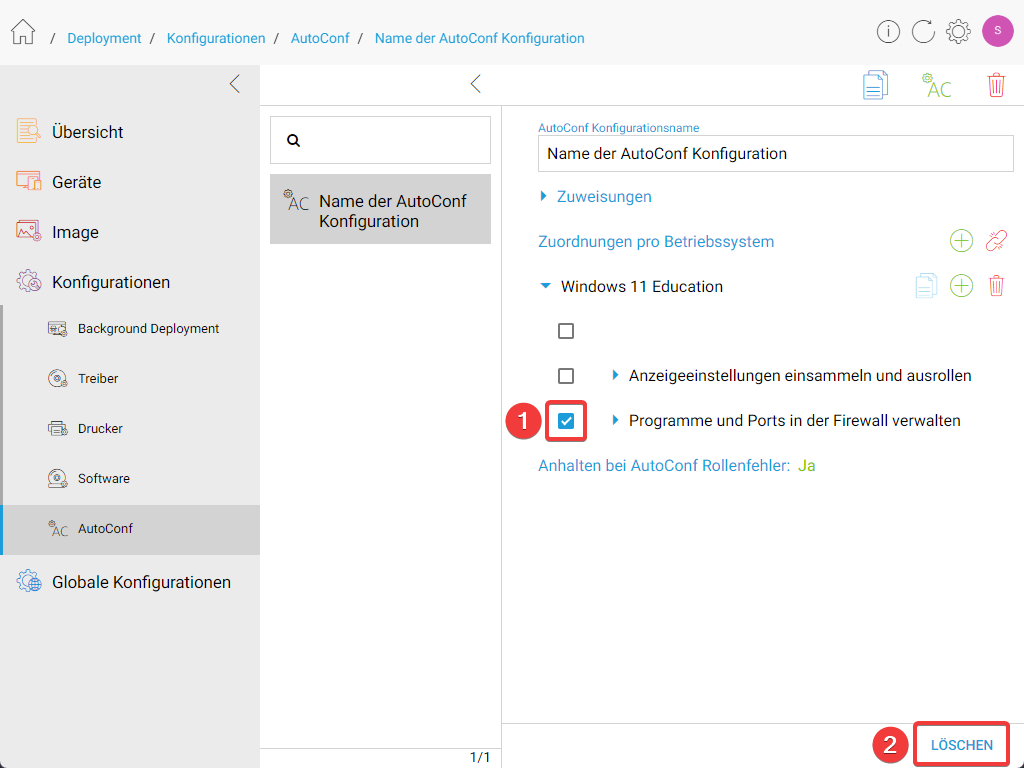
Task: Click the Globale Konfigurationen globe icon
Action: [28, 581]
